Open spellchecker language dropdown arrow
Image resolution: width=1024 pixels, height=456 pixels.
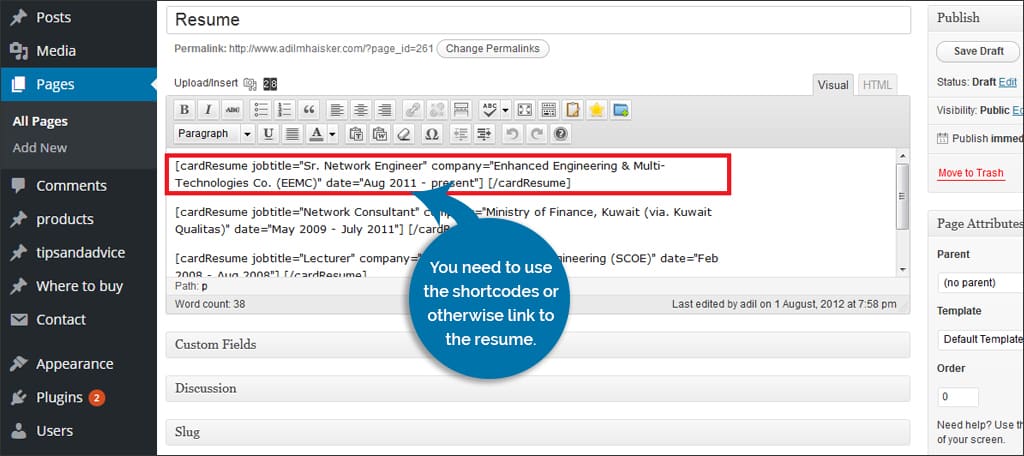pos(505,110)
